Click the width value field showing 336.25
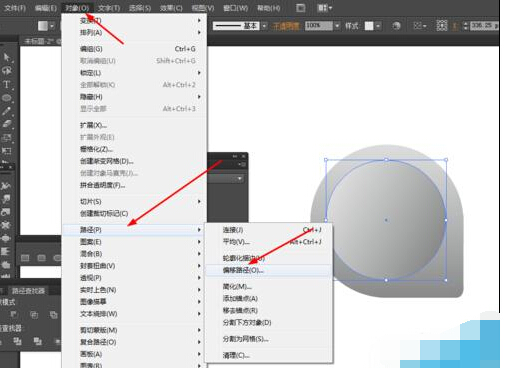Image resolution: width=505 pixels, height=368 pixels. coord(484,26)
